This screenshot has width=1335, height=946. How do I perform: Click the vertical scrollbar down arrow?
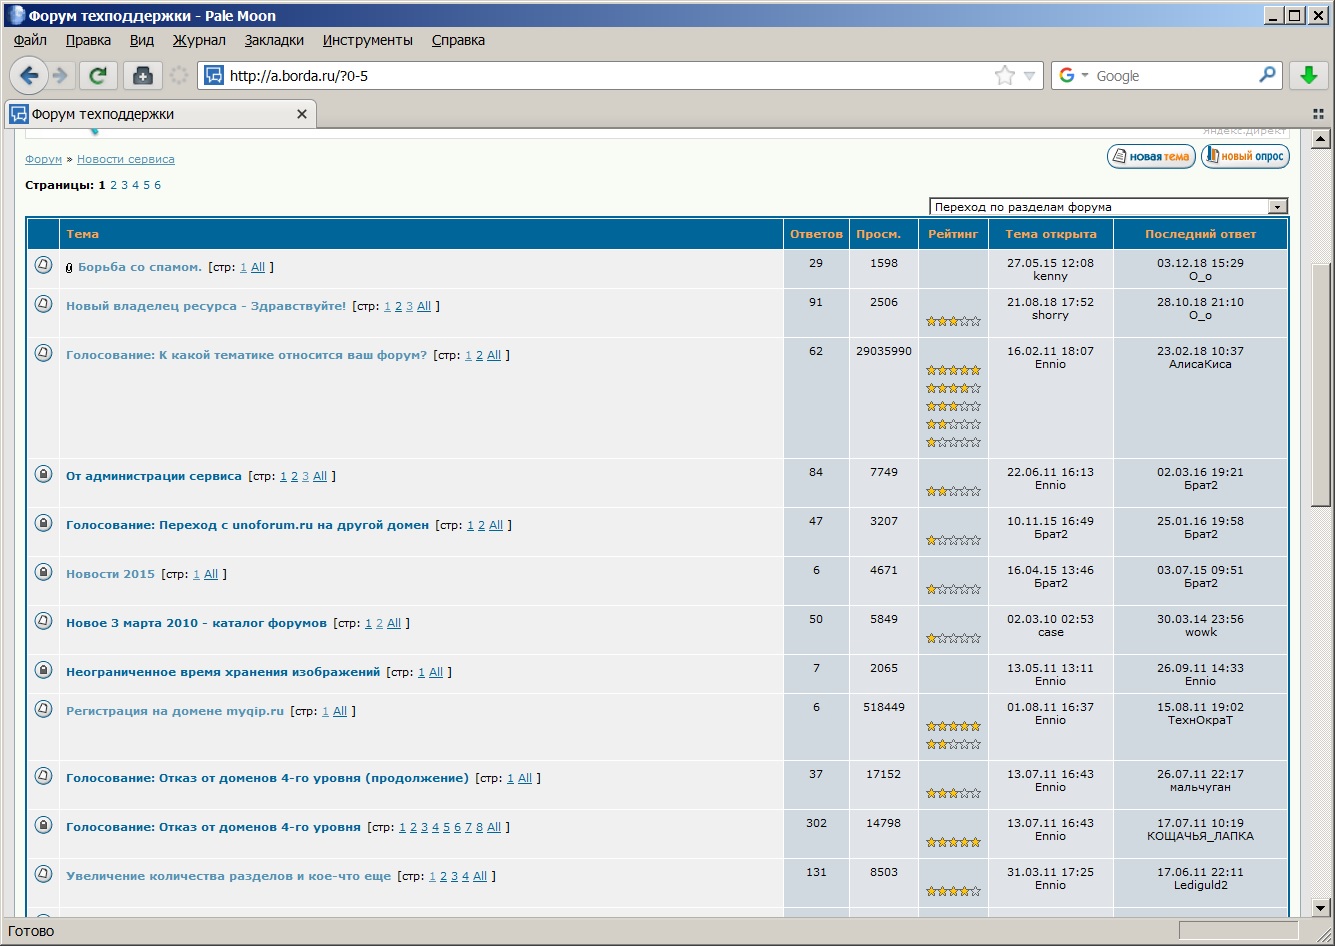tap(1320, 907)
